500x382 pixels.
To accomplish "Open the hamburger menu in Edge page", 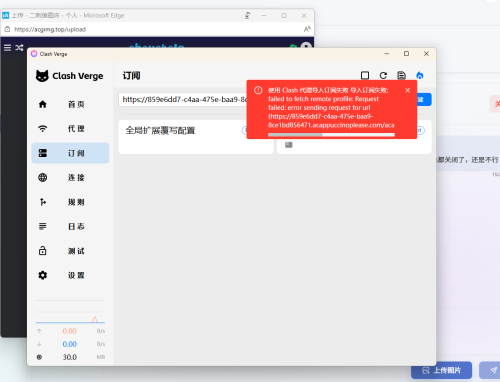I will [7, 48].
